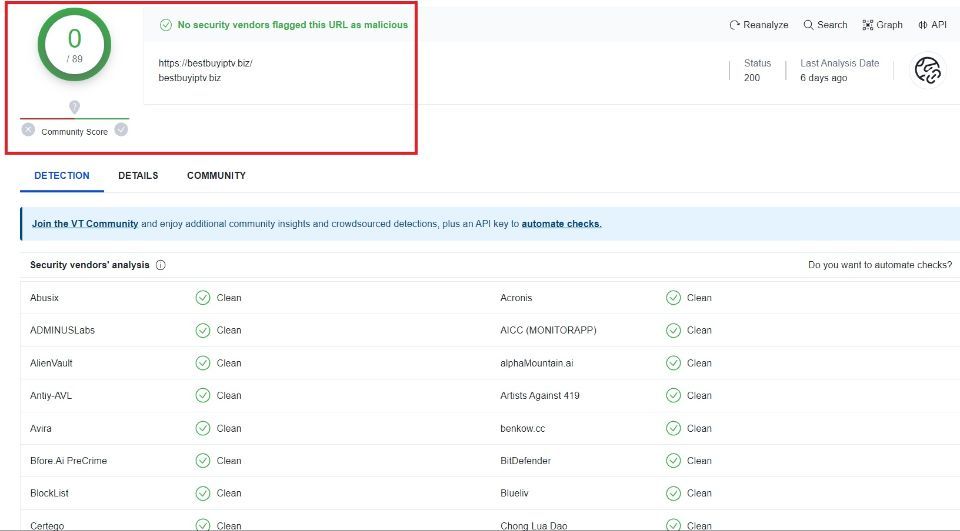The width and height of the screenshot is (960, 531).
Task: Click the Clean check icon for AICC (MONITORAPP)
Action: coord(673,331)
